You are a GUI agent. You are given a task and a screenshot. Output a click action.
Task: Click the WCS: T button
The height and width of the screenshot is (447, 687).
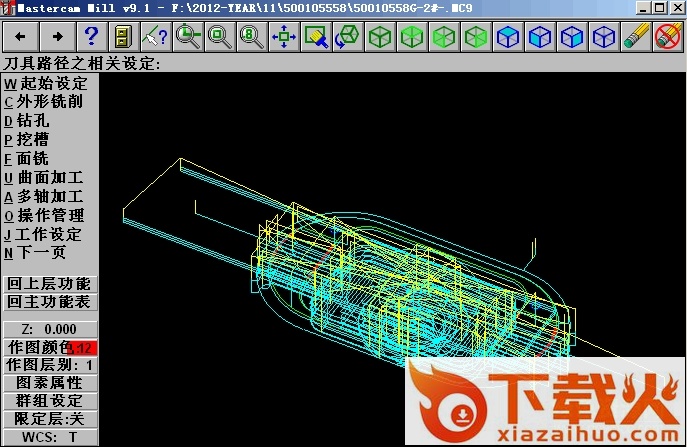(x=50, y=437)
